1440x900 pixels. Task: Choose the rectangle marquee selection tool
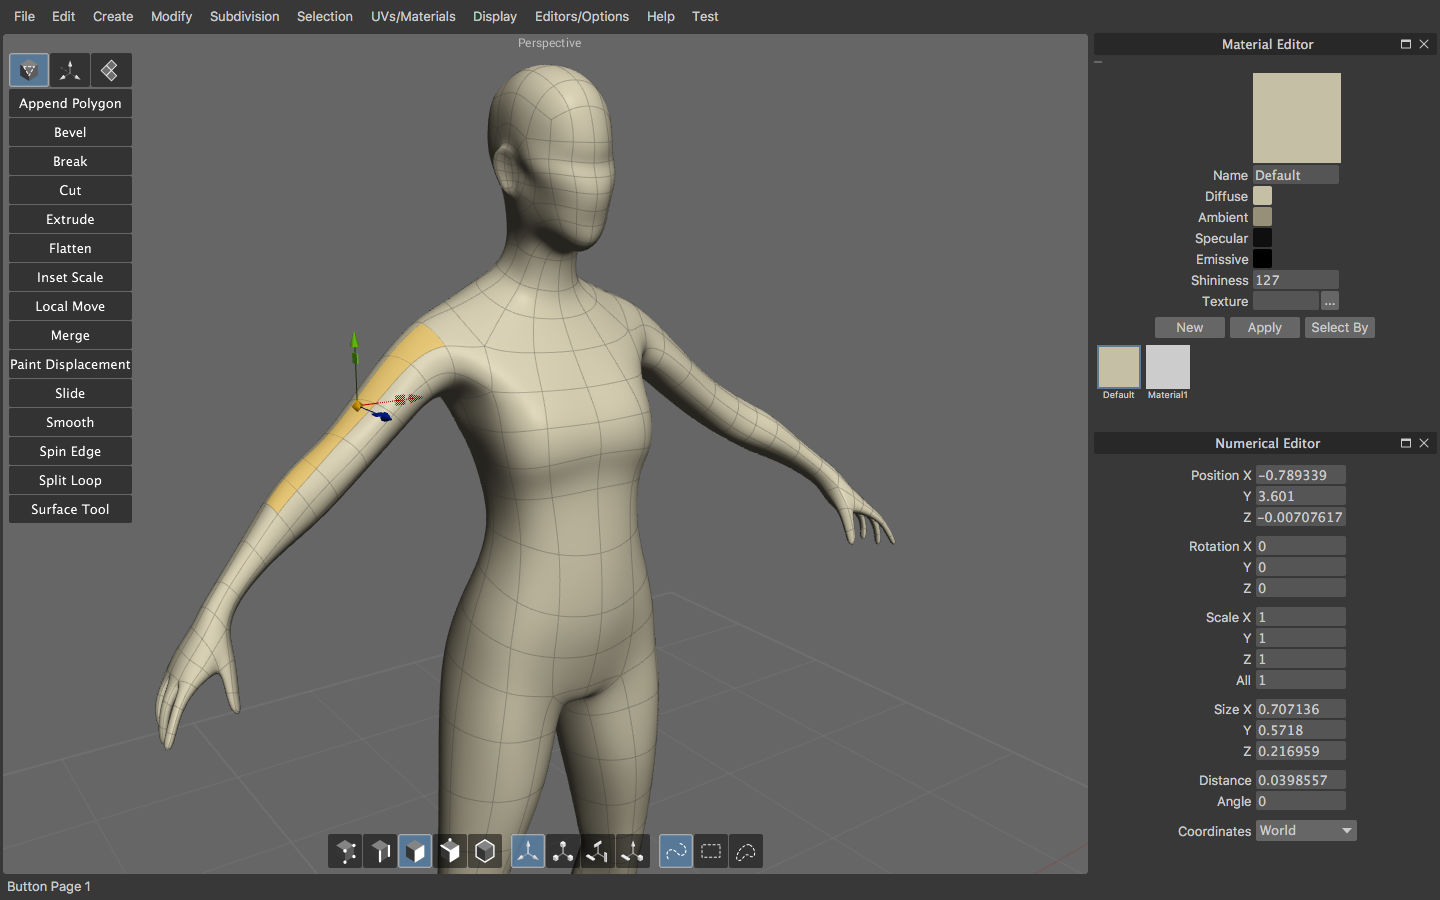[x=711, y=852]
